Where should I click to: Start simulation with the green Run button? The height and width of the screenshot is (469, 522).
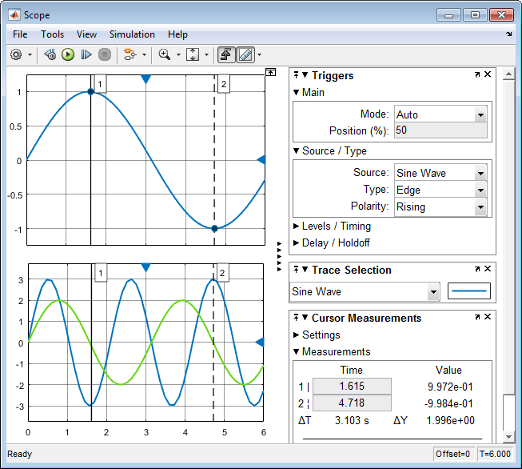tap(68, 54)
